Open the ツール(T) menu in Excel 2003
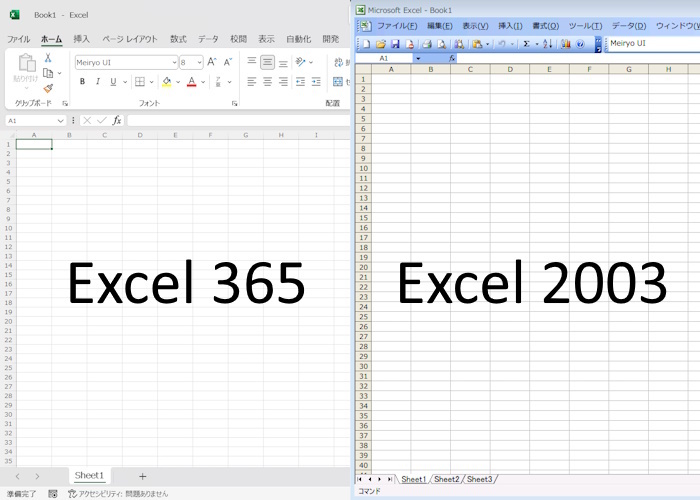Image resolution: width=700 pixels, height=500 pixels. click(585, 26)
